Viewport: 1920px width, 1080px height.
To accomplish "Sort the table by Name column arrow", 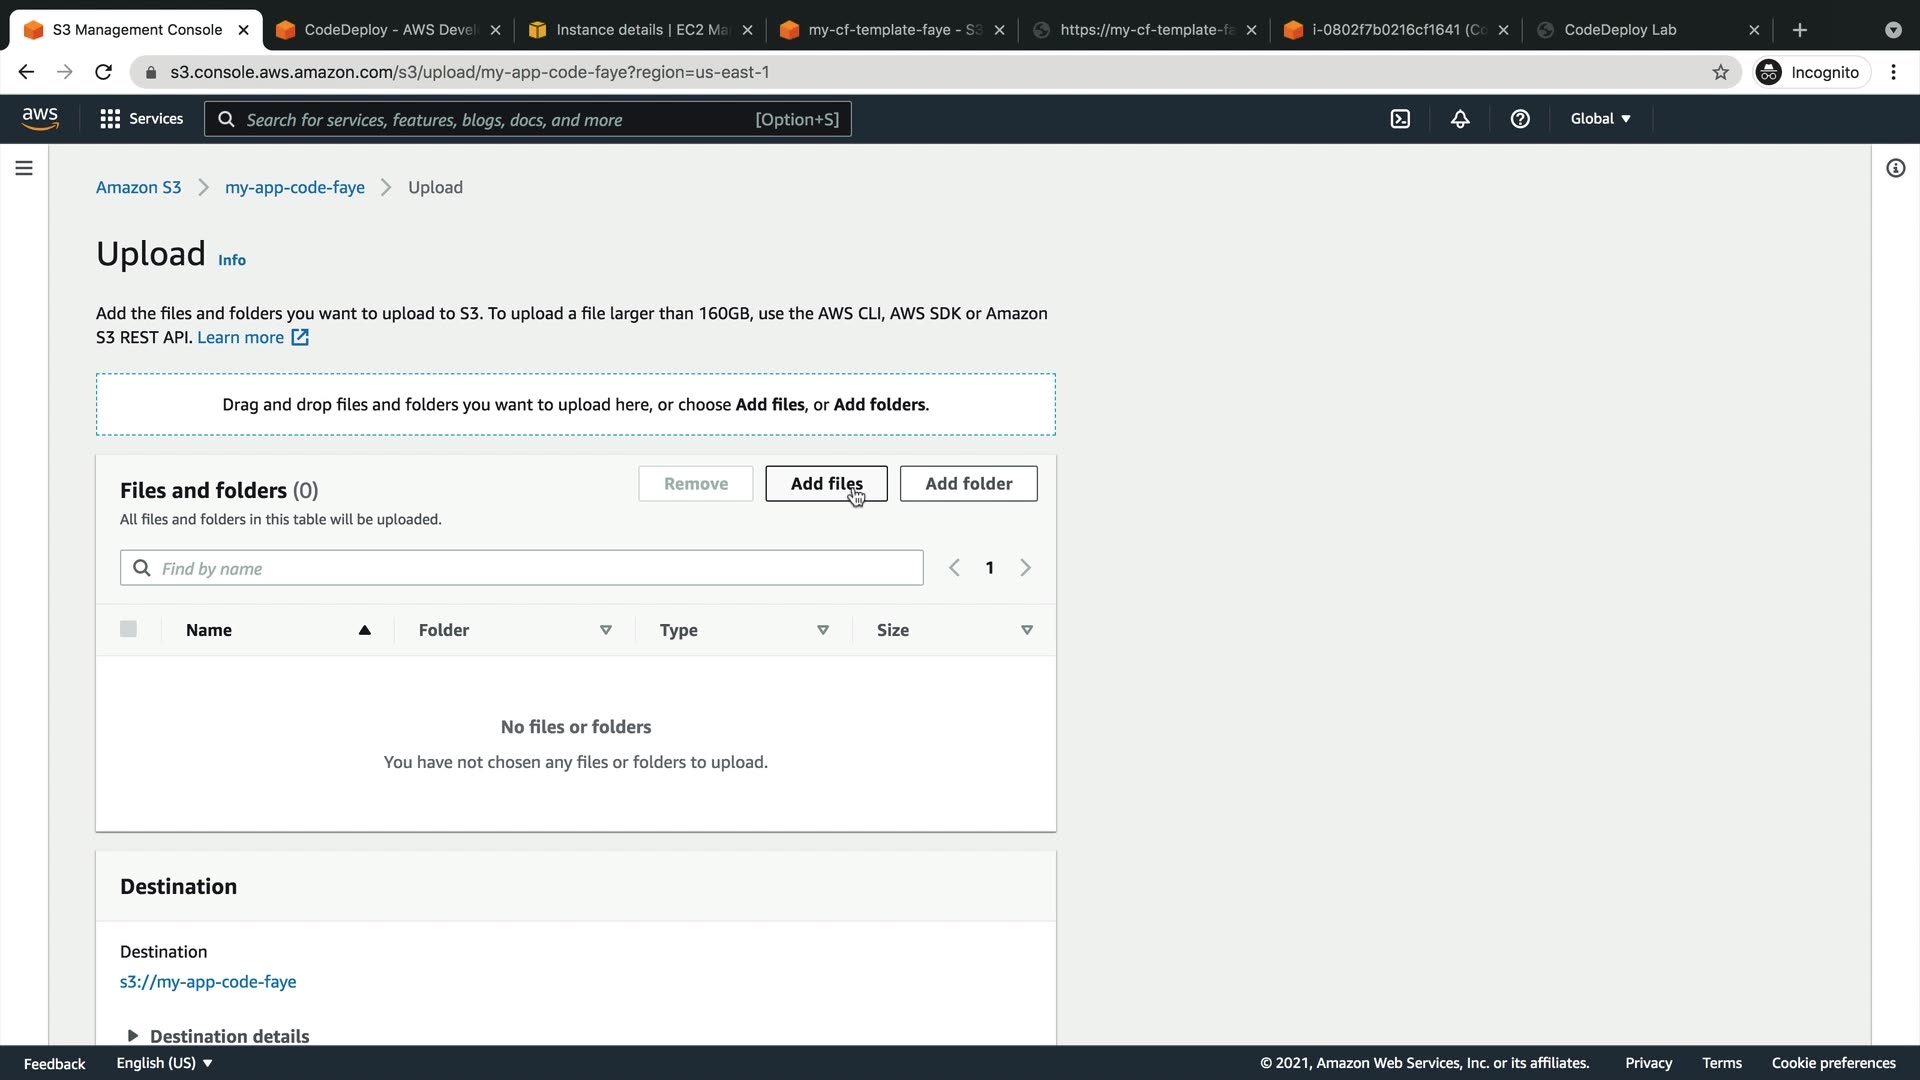I will click(x=365, y=630).
